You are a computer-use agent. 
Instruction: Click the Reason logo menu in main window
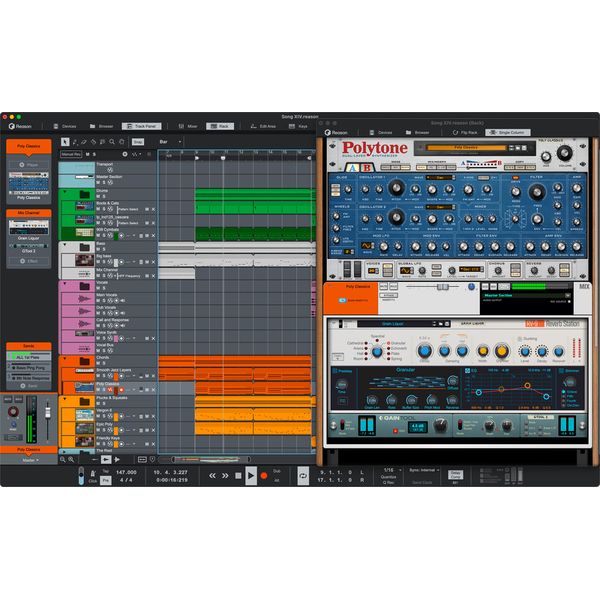click(x=20, y=126)
